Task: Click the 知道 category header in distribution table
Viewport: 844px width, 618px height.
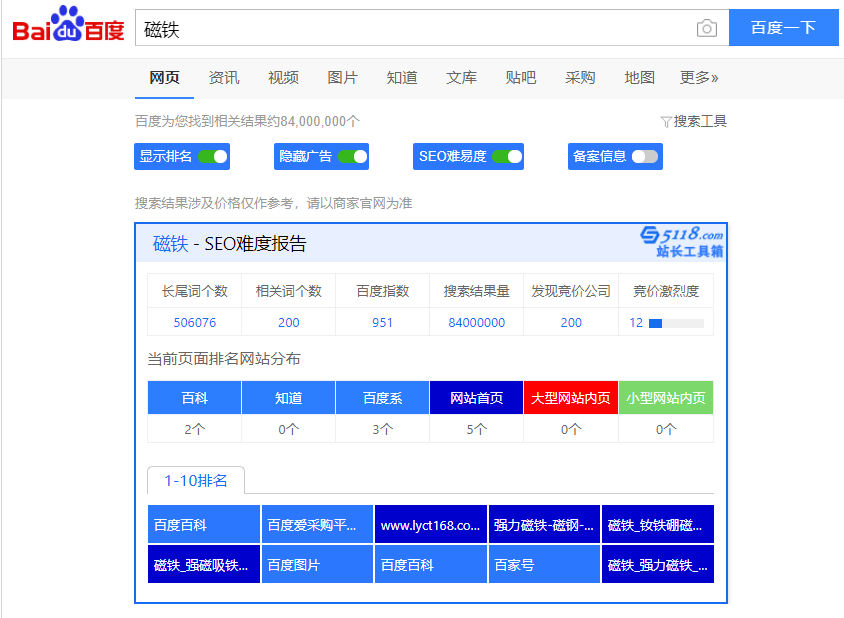Action: click(289, 398)
